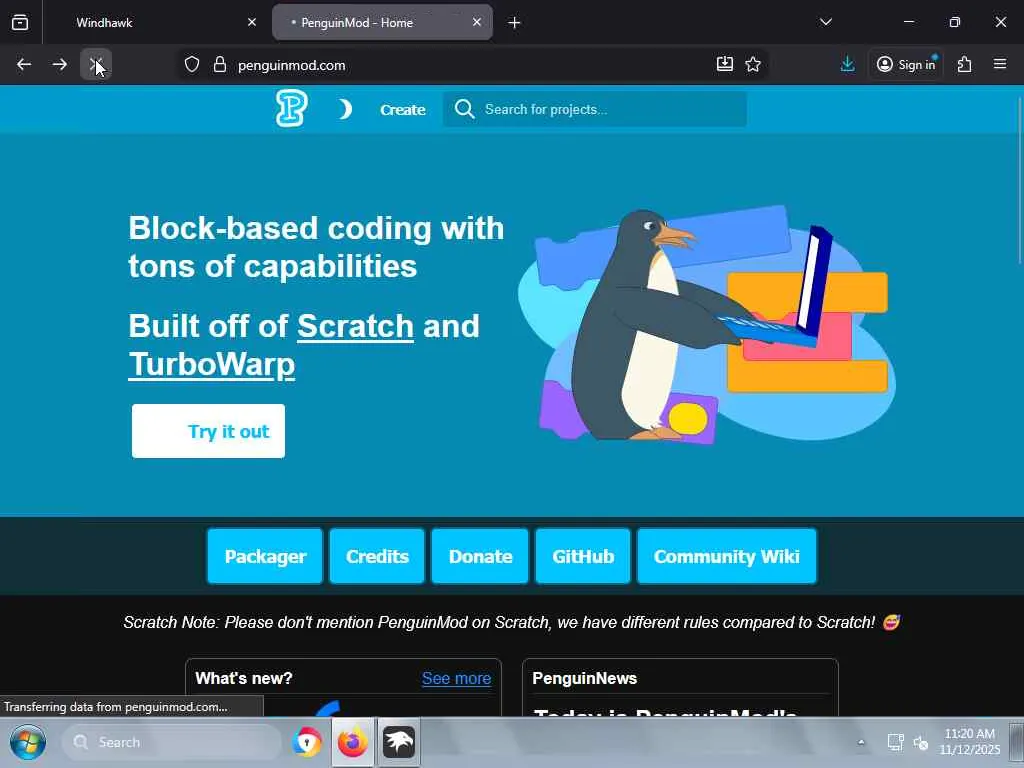Screen dimensions: 1024x768
Task: Open the GitHub button
Action: (583, 556)
